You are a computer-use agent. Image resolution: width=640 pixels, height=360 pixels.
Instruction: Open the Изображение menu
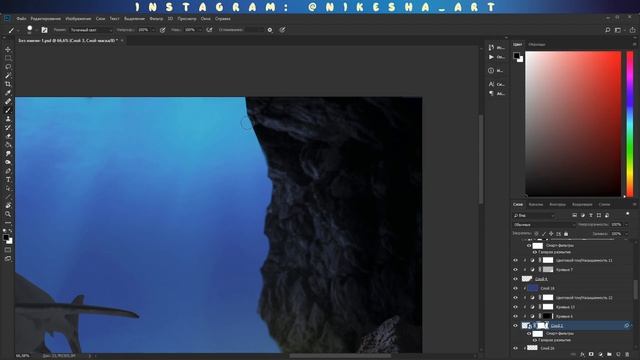click(x=78, y=19)
